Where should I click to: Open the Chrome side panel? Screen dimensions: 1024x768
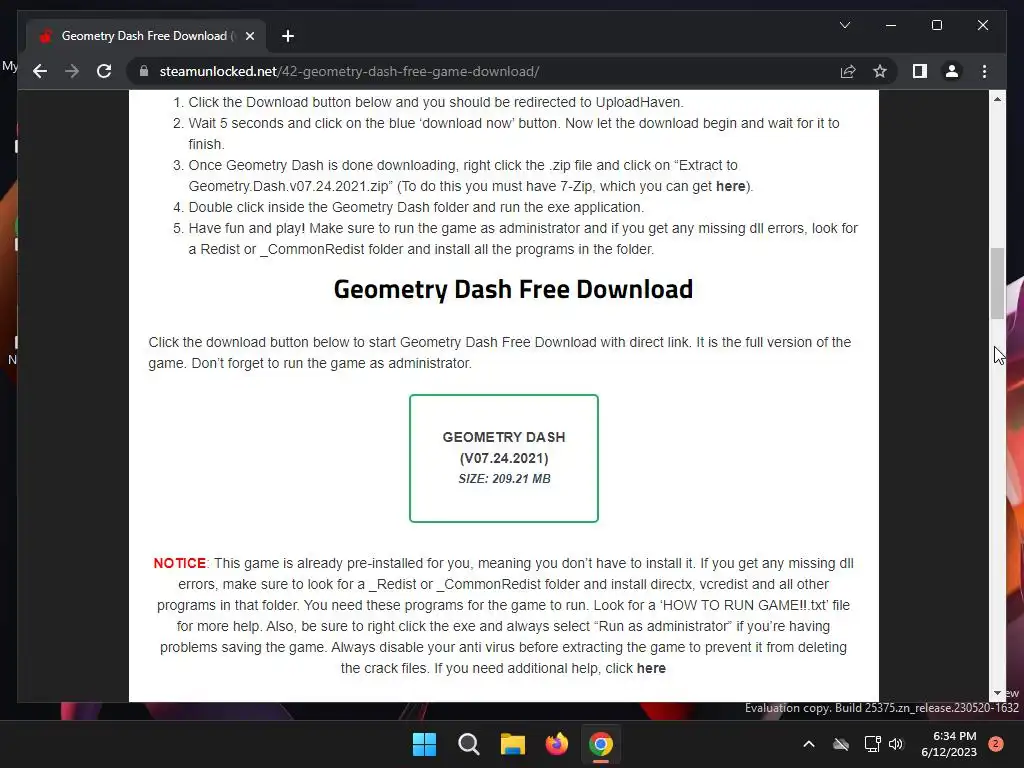click(920, 71)
